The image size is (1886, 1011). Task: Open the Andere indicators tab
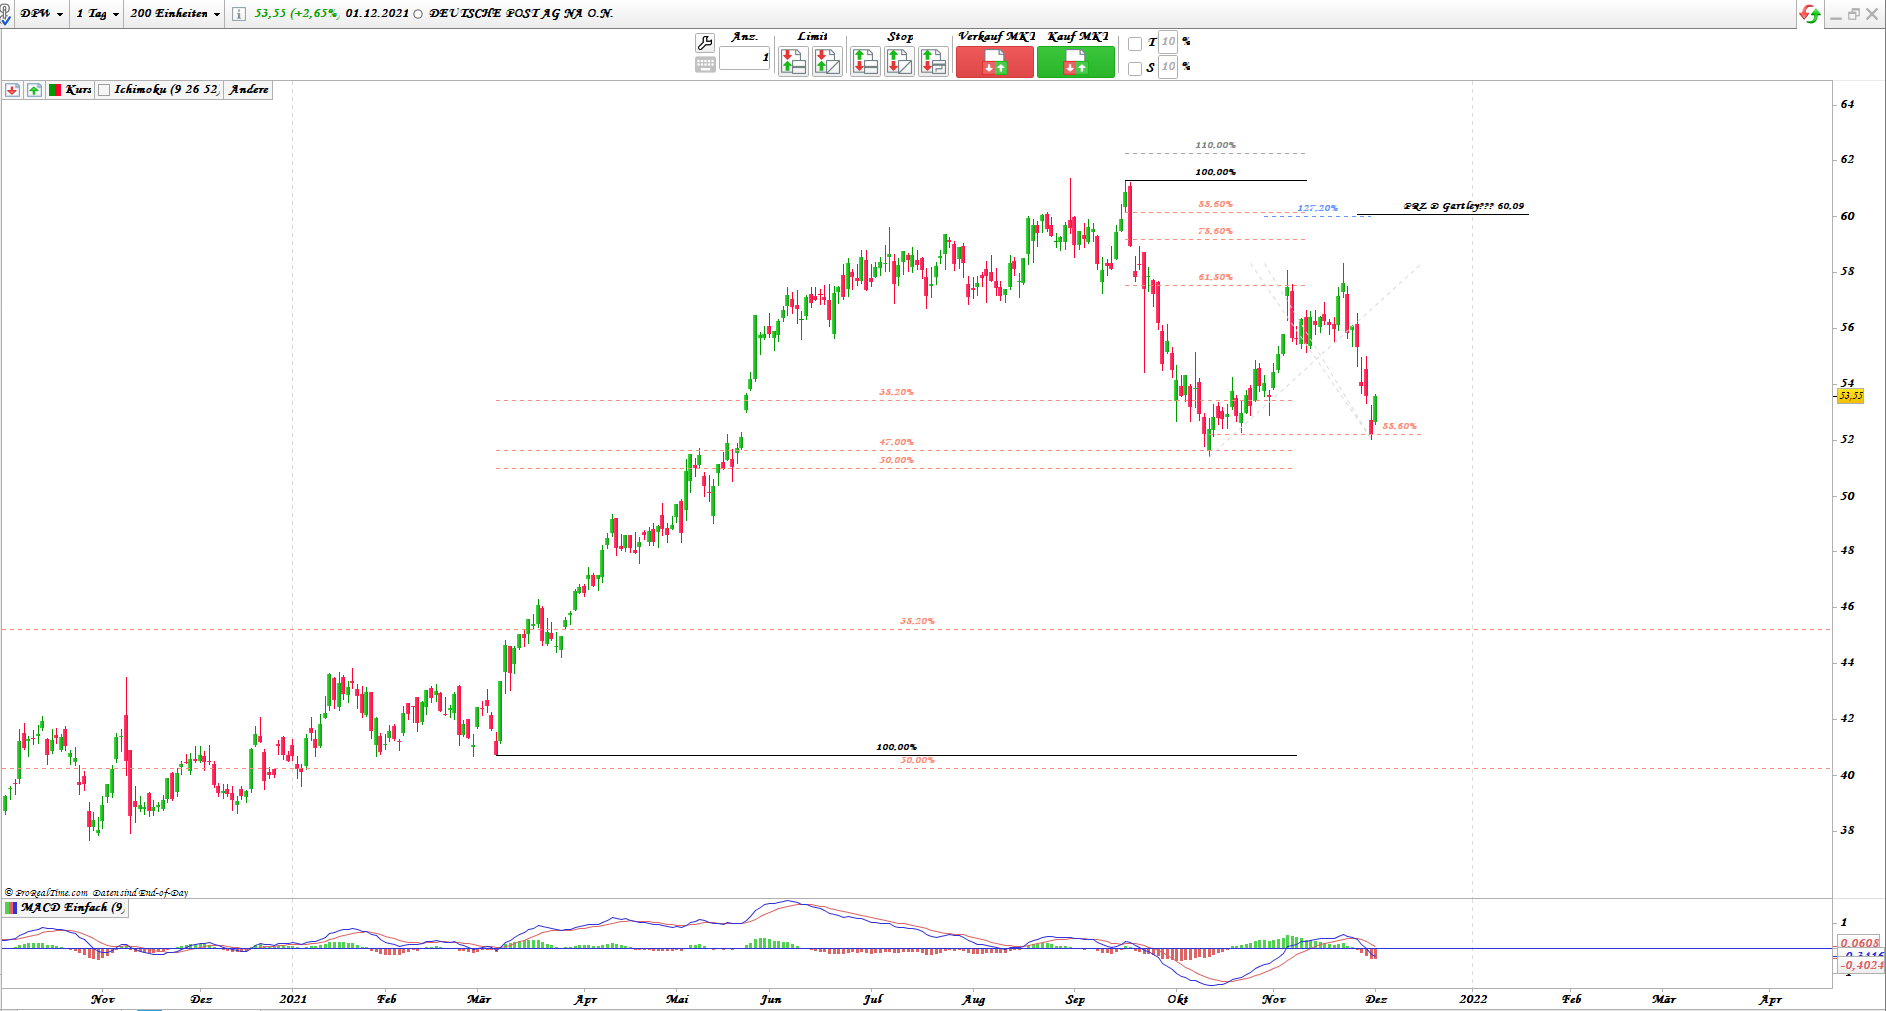tap(249, 90)
